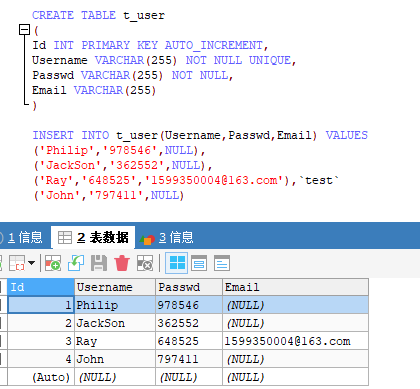Click the new row's Passwd (NULL) cell
Screen dimensions: 420x389
tap(189, 377)
